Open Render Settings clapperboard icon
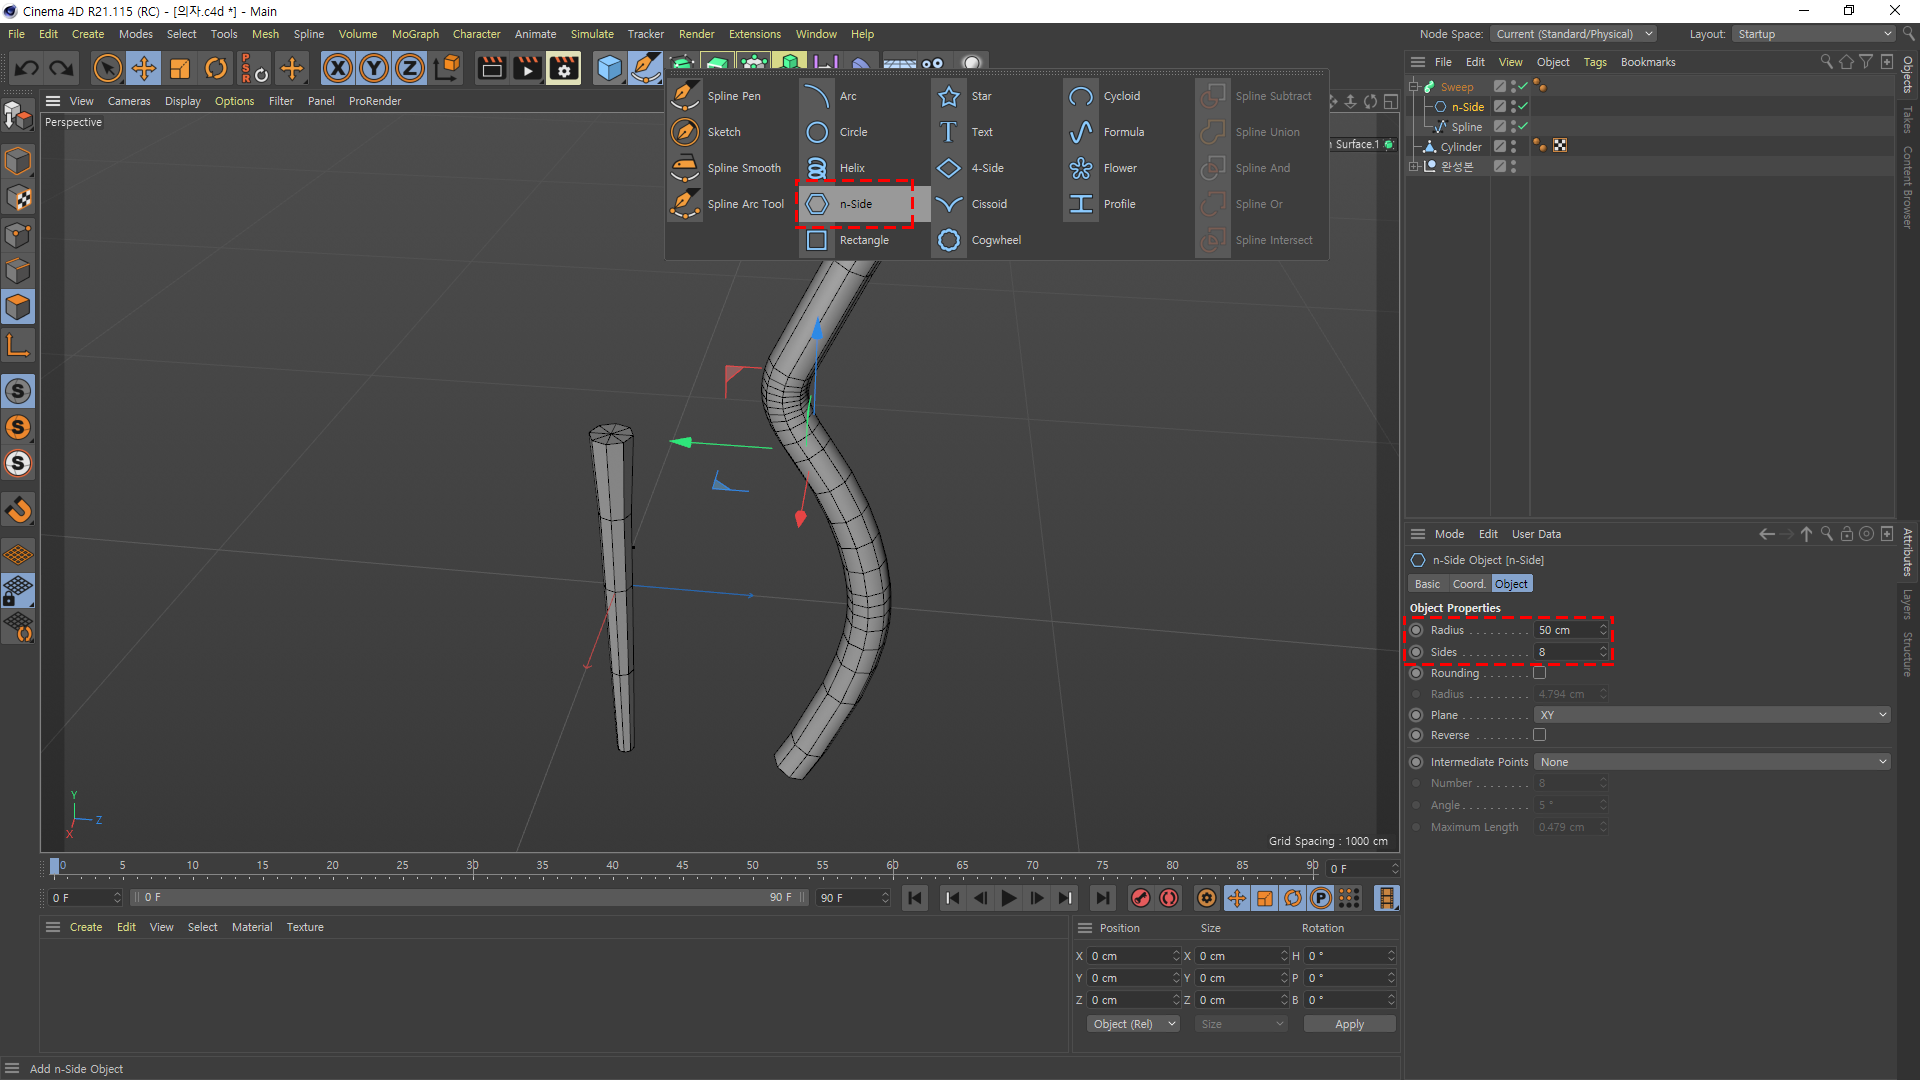The image size is (1920, 1080). [564, 68]
